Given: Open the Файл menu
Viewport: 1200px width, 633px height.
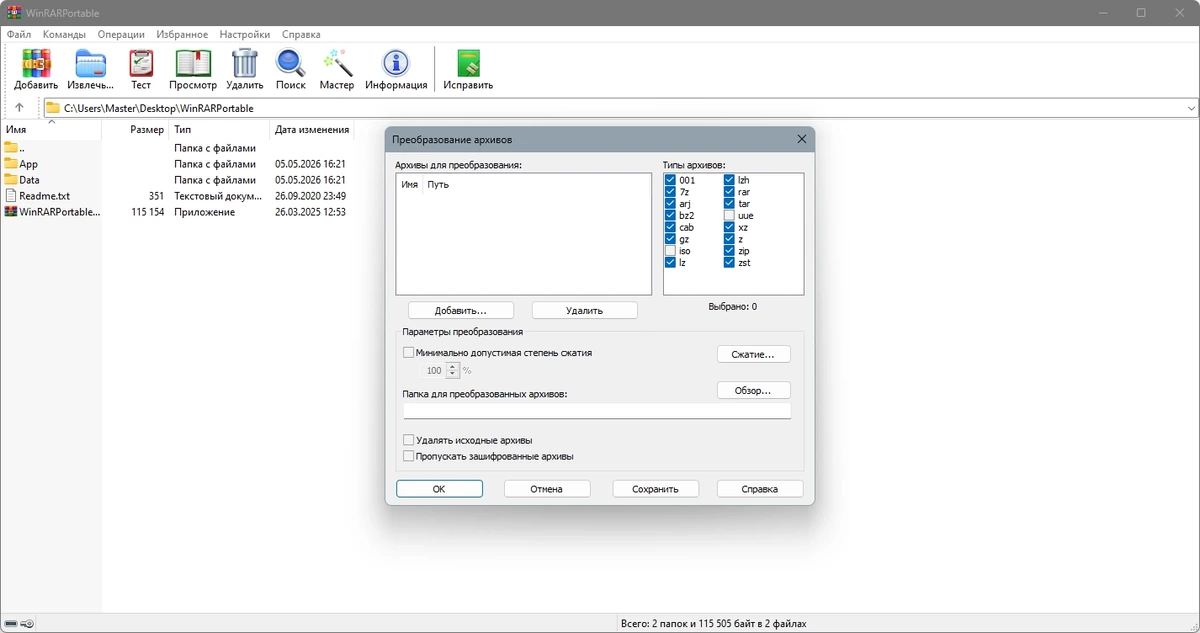Looking at the screenshot, I should 18,34.
